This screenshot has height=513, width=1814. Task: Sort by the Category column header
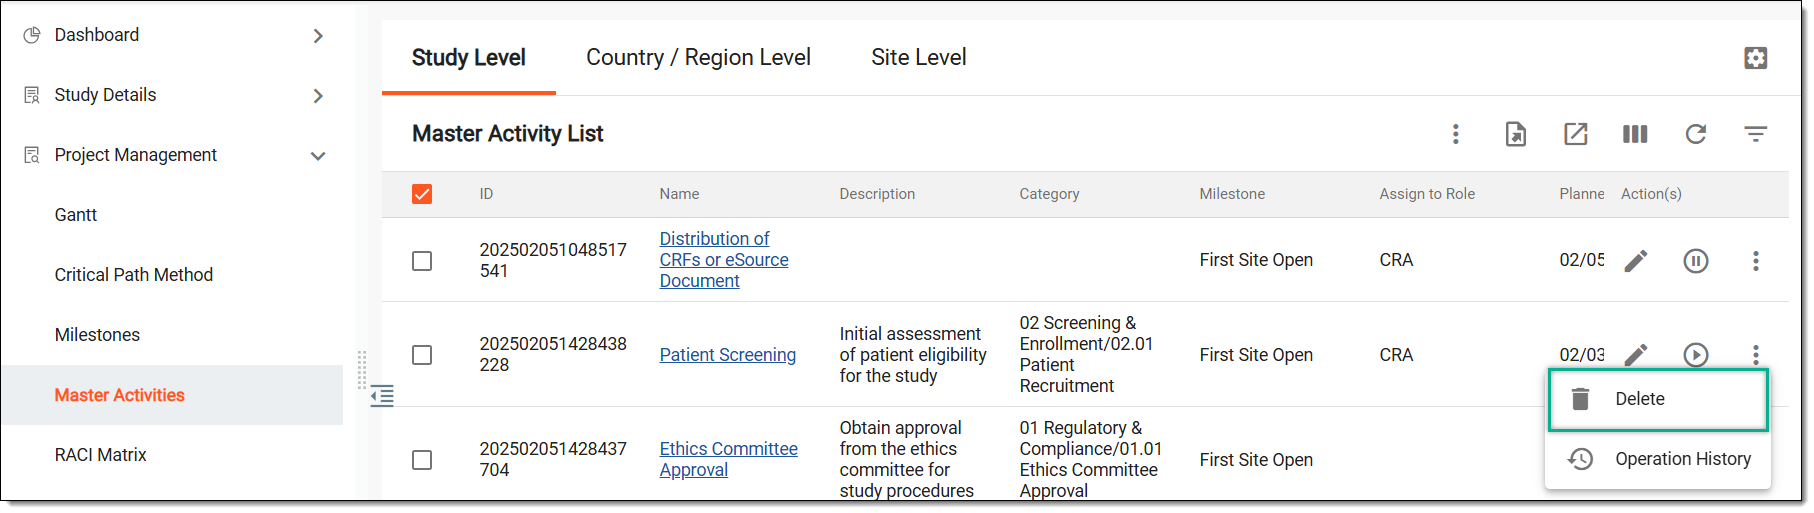tap(1049, 194)
